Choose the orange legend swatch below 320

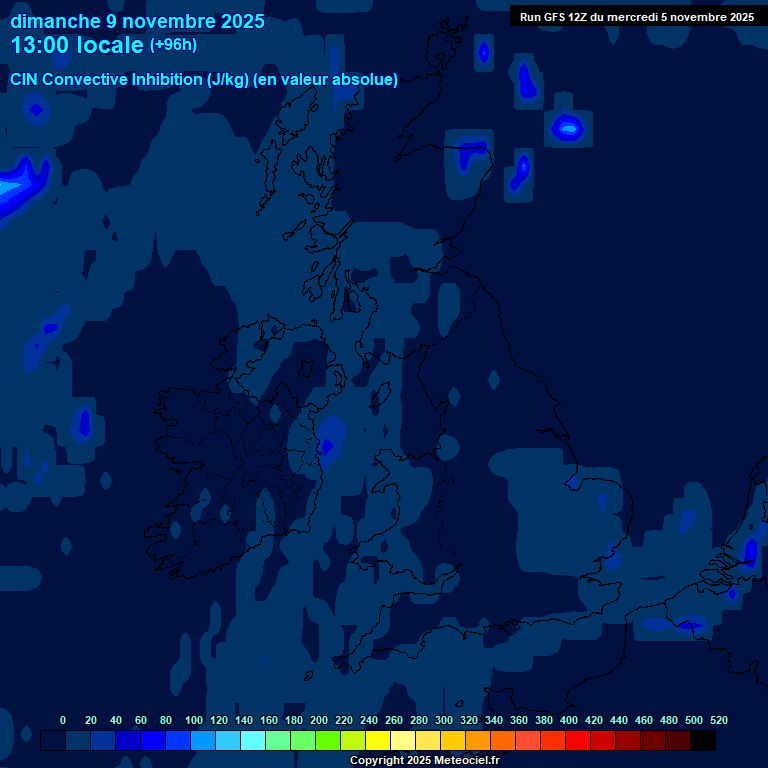[478, 741]
